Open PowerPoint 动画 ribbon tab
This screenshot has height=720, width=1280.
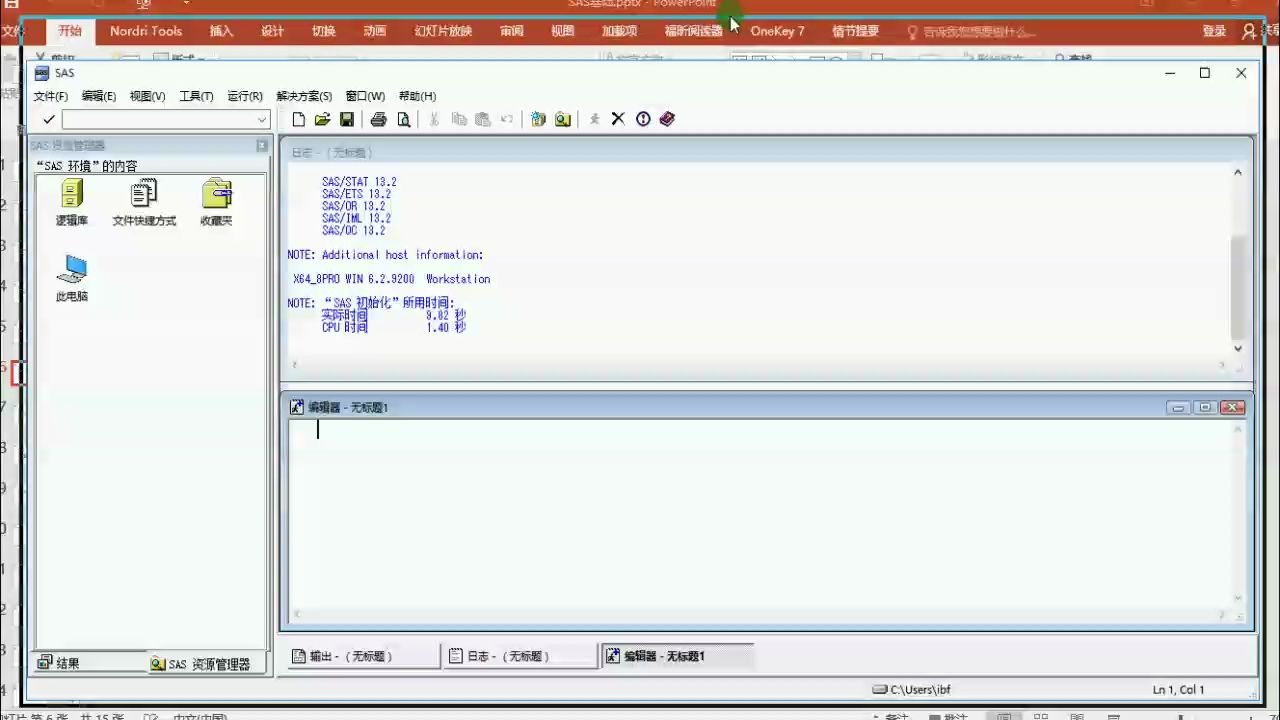pyautogui.click(x=374, y=31)
